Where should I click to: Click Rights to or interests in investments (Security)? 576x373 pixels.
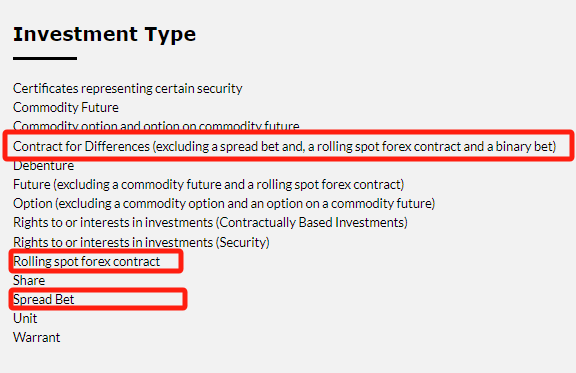[141, 243]
